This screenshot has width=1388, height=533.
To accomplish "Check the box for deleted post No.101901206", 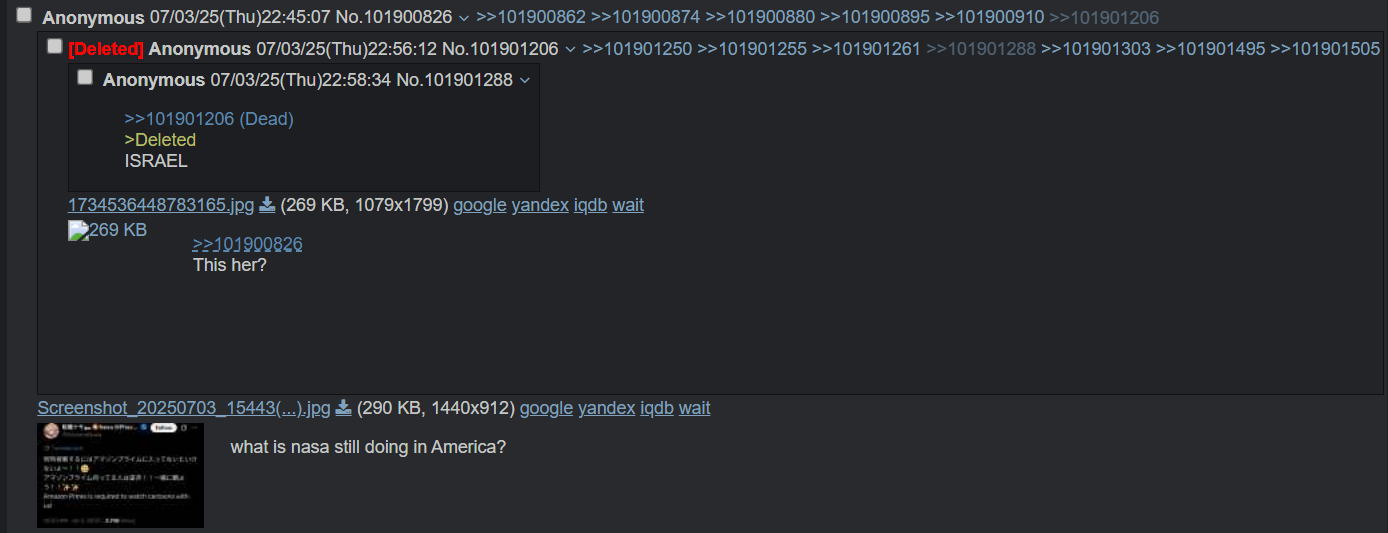I will point(55,47).
